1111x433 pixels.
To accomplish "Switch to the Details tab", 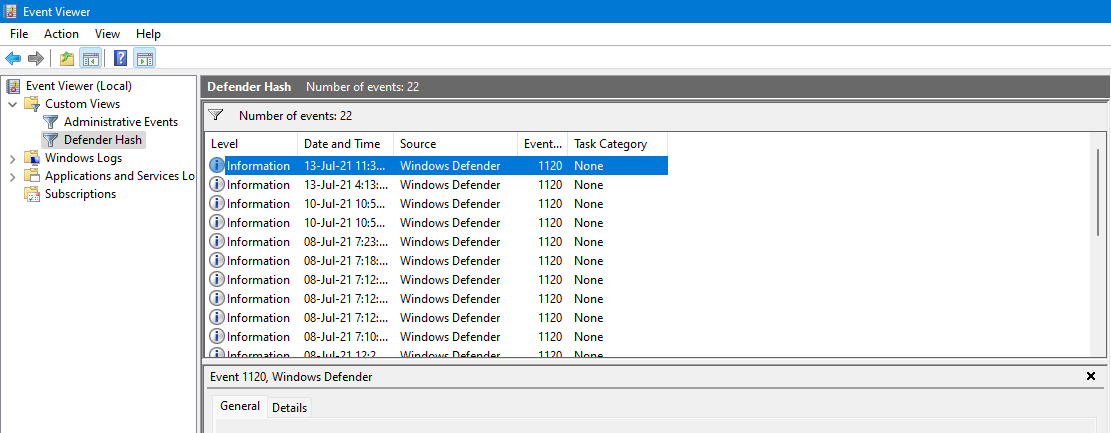I will [x=289, y=408].
